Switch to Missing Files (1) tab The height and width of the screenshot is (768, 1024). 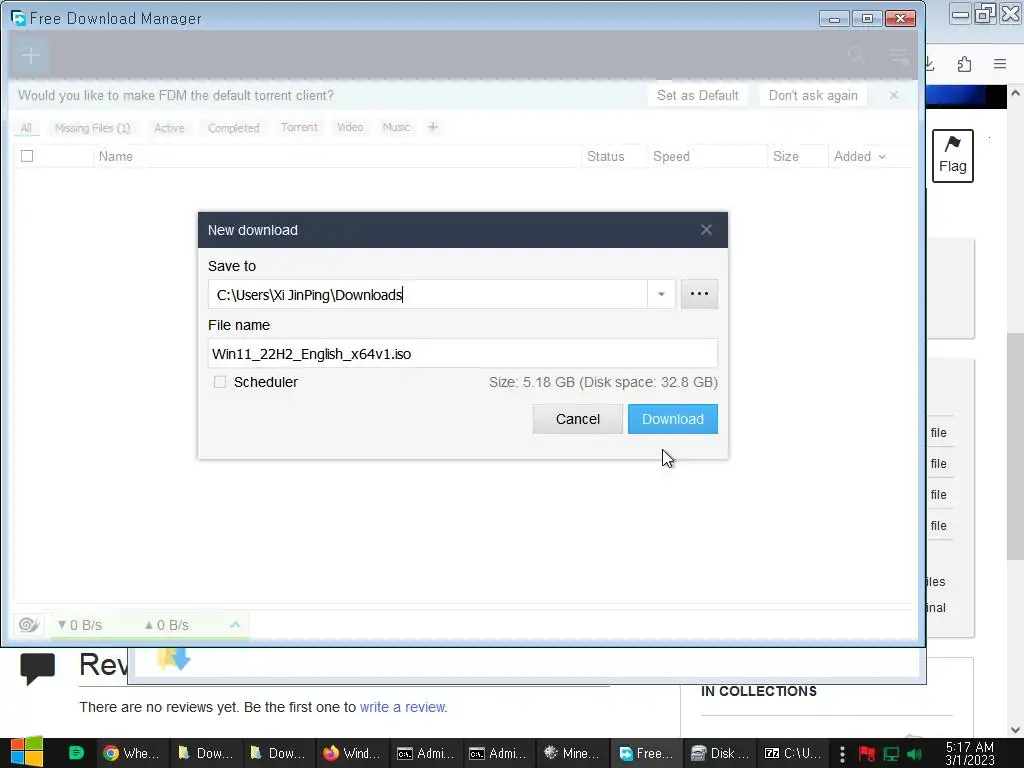(93, 128)
